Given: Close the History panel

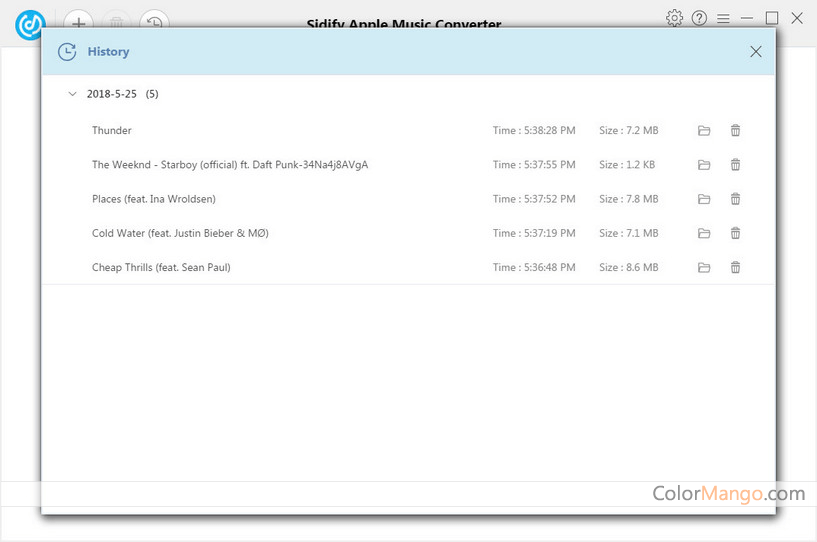Looking at the screenshot, I should [x=756, y=52].
